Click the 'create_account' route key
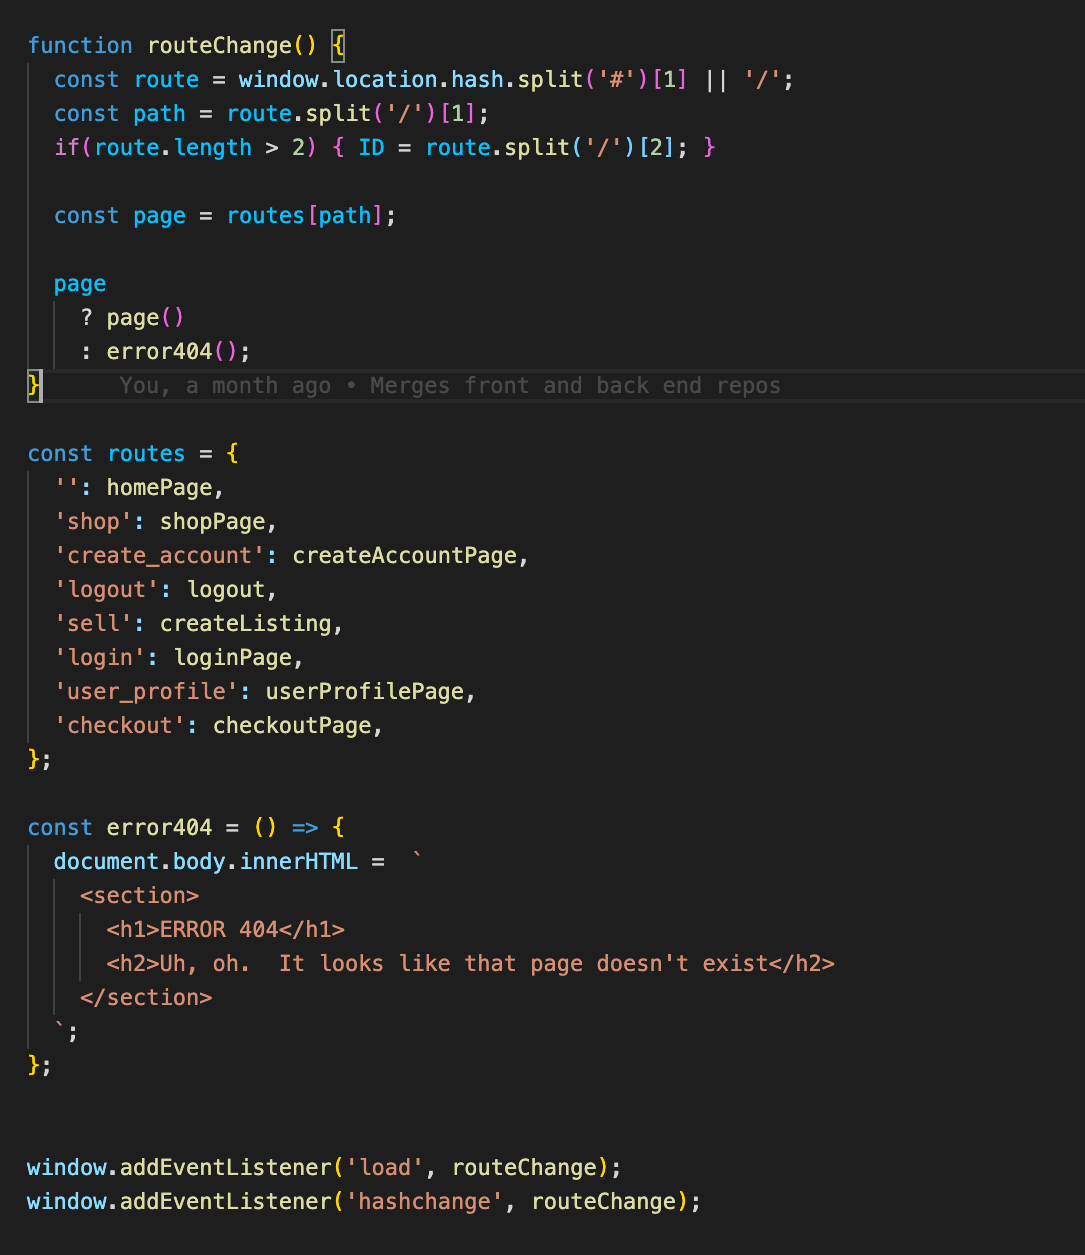Viewport: 1085px width, 1255px height. (160, 555)
